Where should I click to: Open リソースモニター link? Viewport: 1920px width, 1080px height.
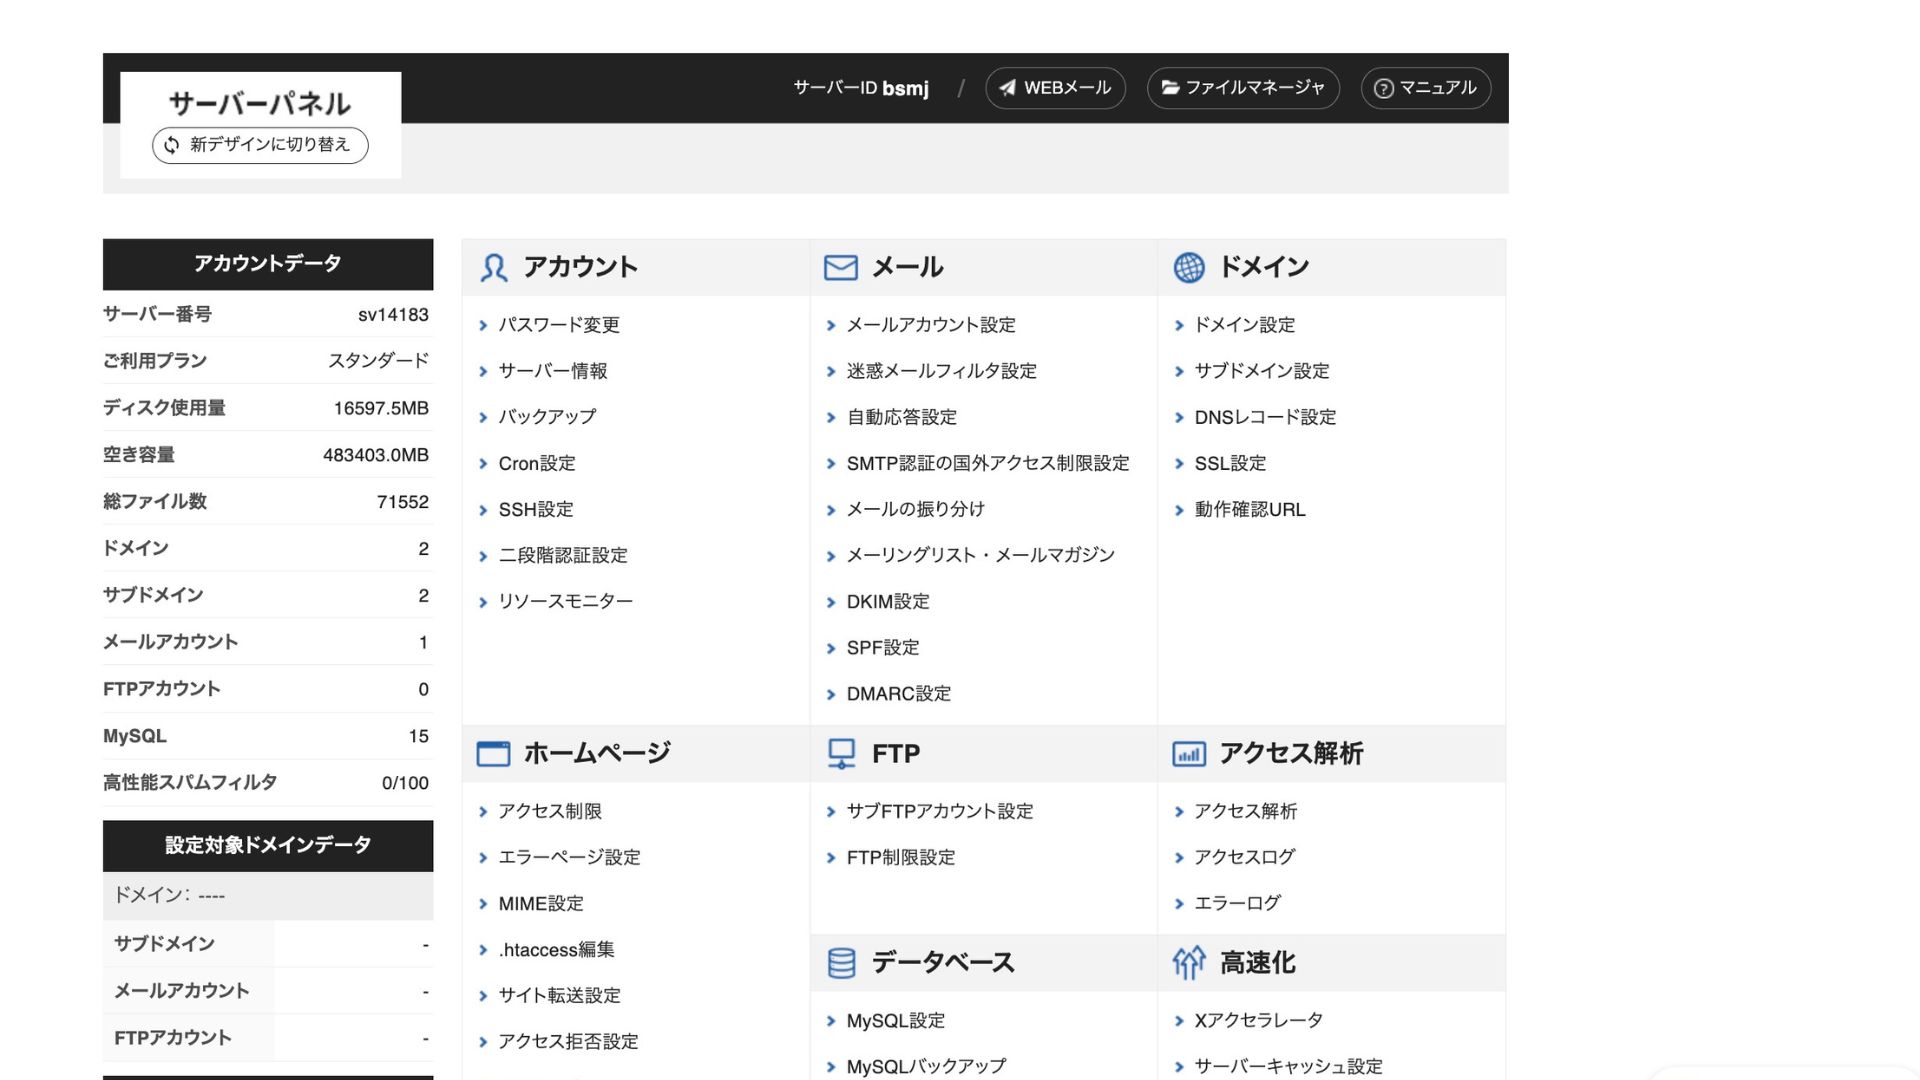click(x=566, y=601)
